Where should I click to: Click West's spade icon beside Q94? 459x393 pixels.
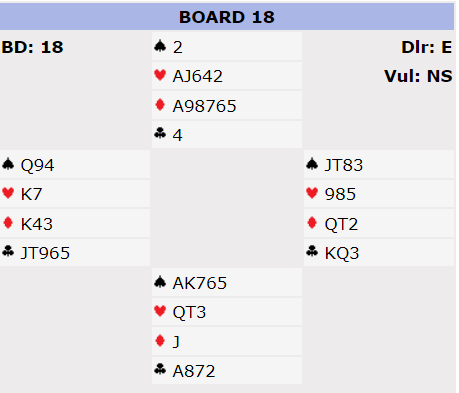8,164
